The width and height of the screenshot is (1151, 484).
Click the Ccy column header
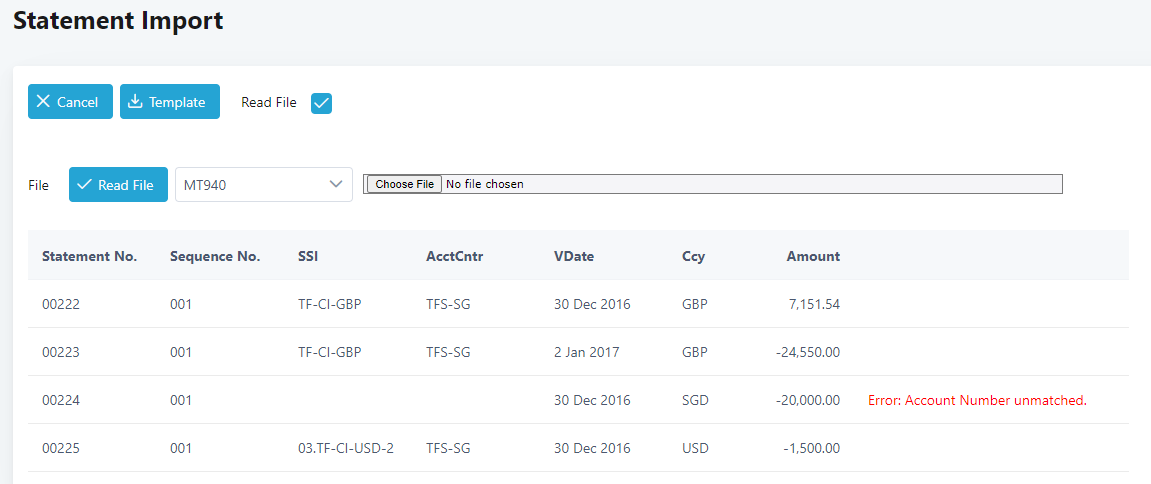point(692,256)
